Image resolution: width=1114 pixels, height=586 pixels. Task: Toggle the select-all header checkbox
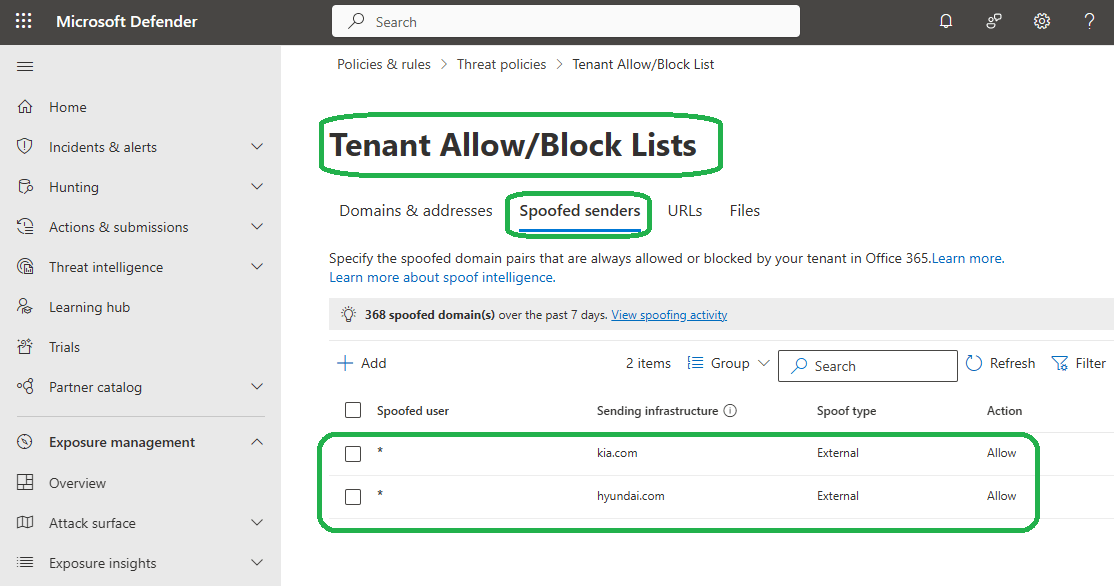click(x=353, y=410)
